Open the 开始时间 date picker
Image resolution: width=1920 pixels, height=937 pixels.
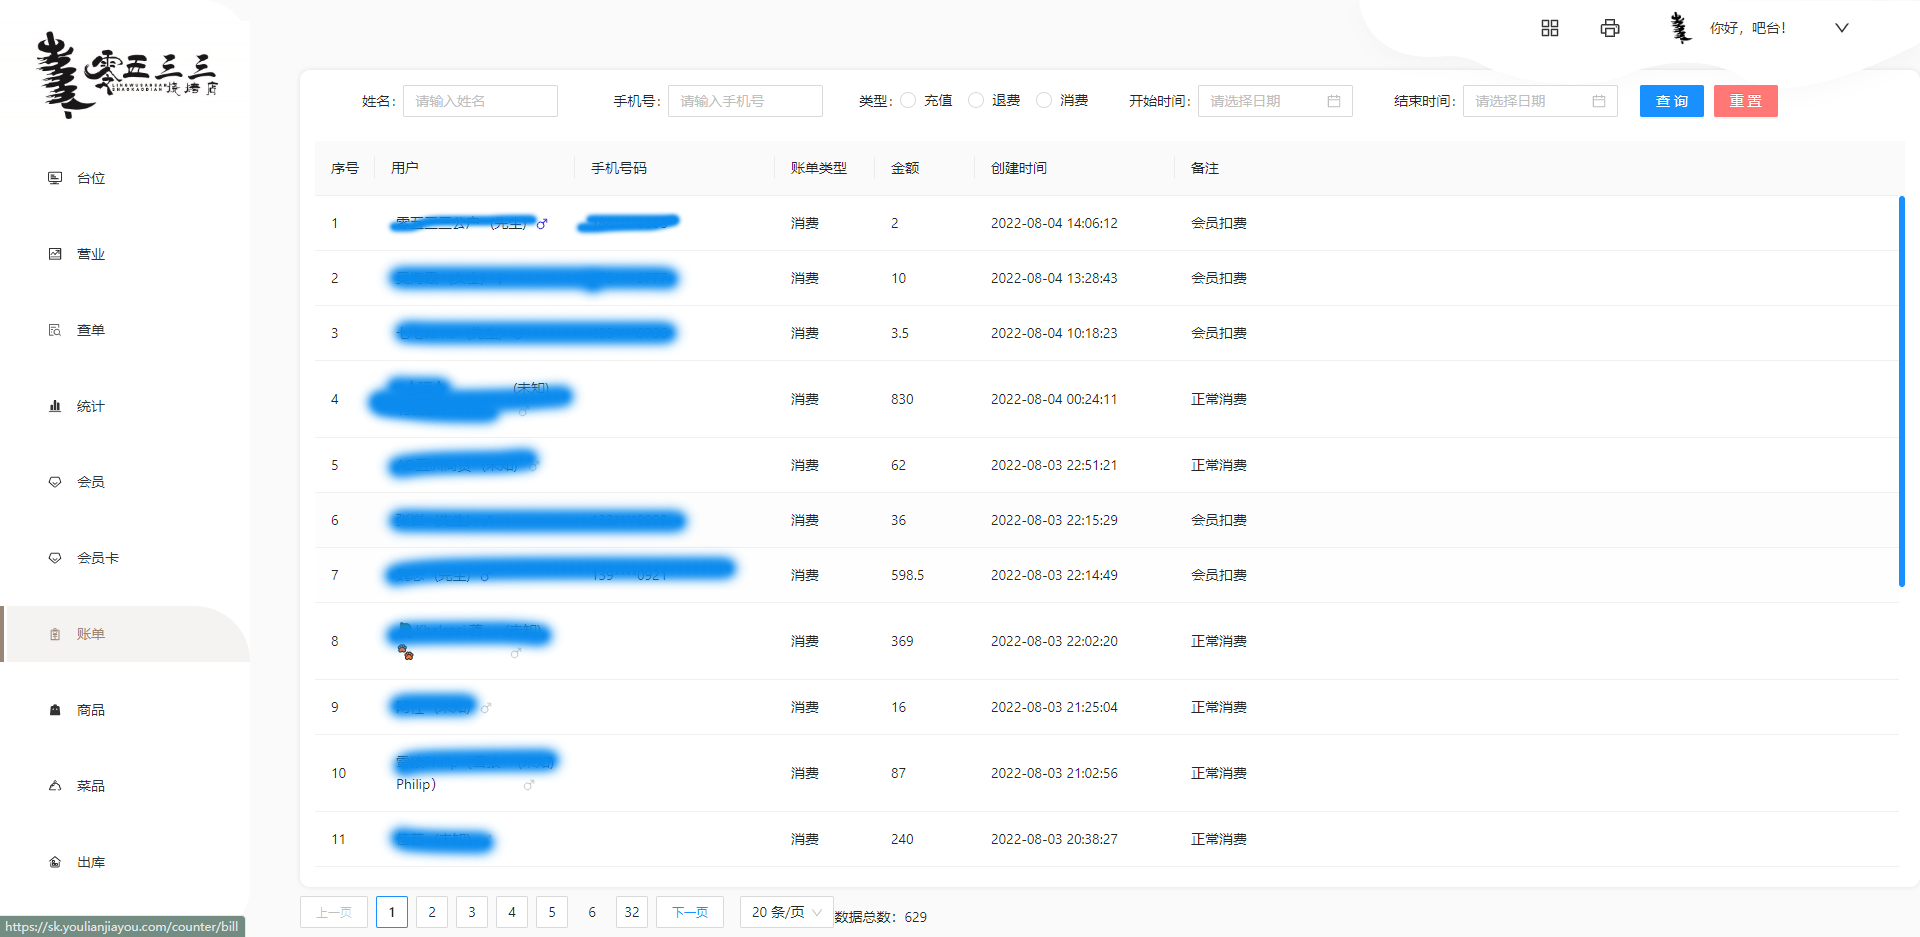click(x=1274, y=101)
